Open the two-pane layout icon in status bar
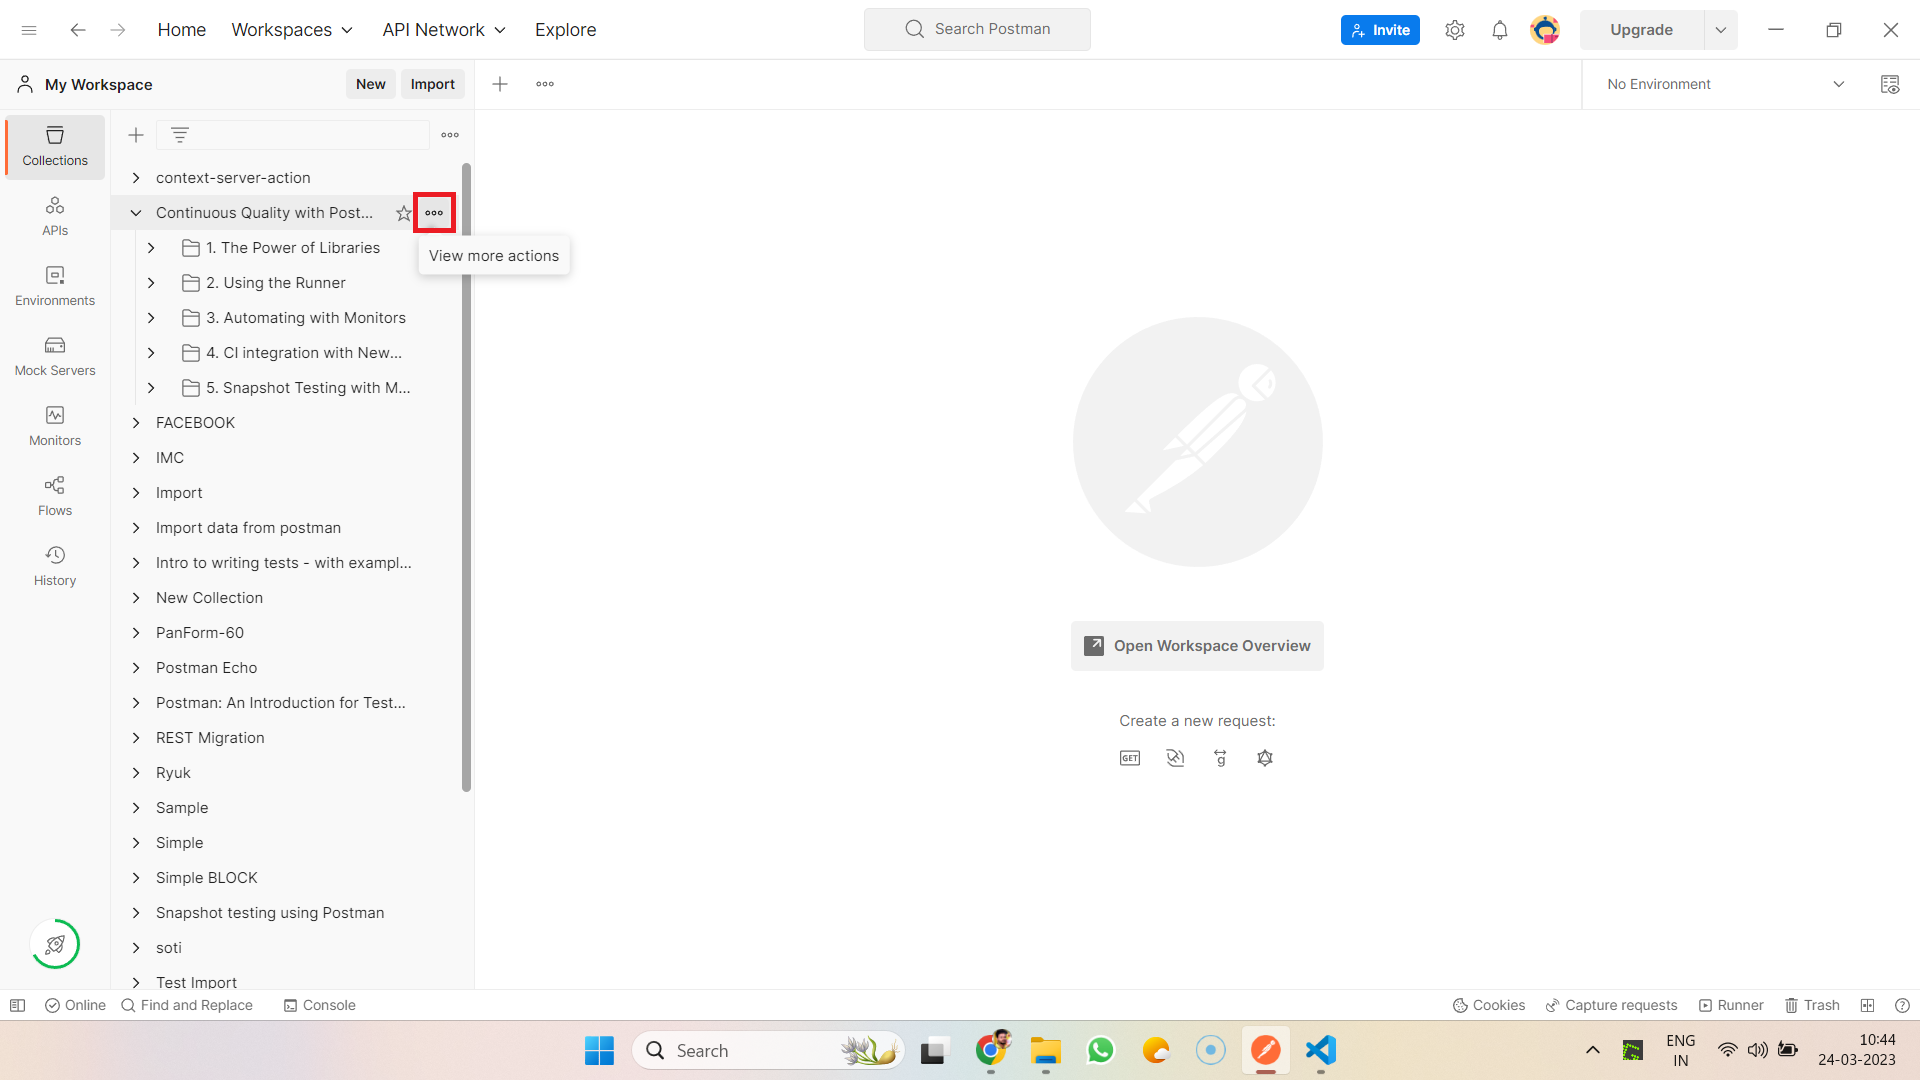The height and width of the screenshot is (1080, 1920). pos(1867,1005)
